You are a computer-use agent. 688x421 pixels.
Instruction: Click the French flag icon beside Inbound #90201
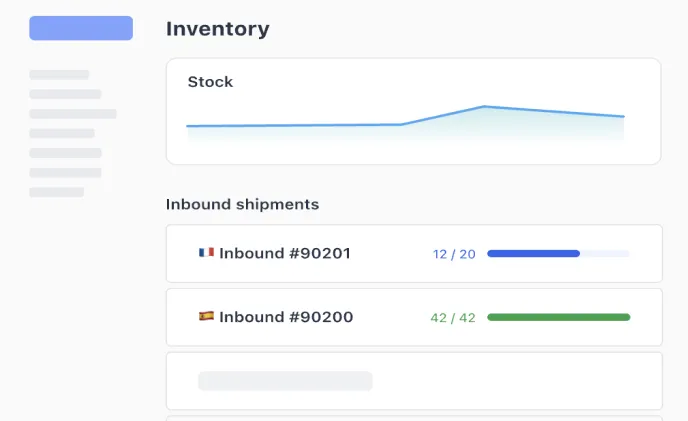(x=206, y=252)
